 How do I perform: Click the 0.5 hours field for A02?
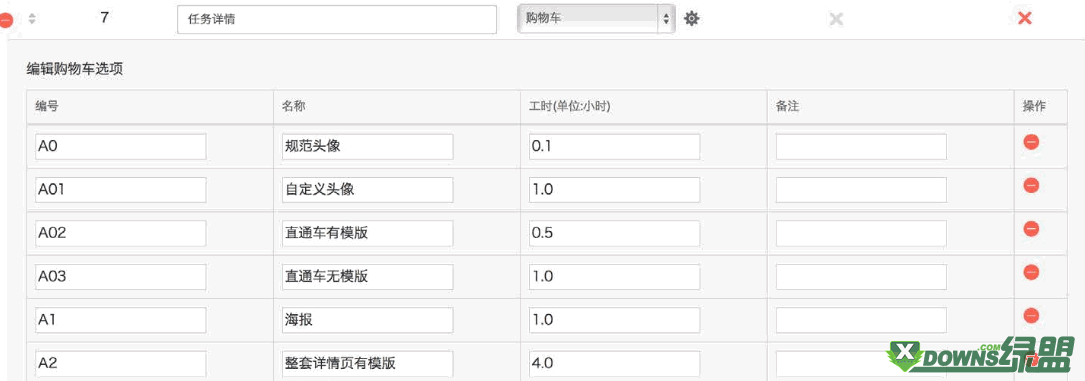(614, 233)
